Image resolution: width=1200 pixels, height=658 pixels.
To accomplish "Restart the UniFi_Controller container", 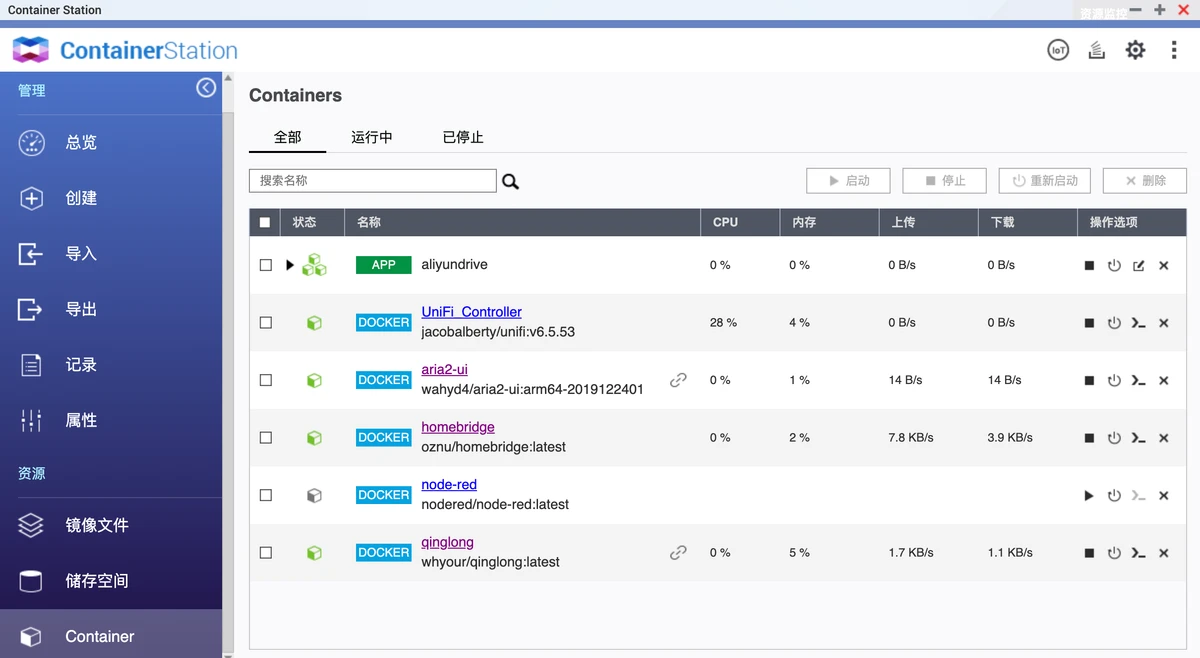I will coord(1114,323).
